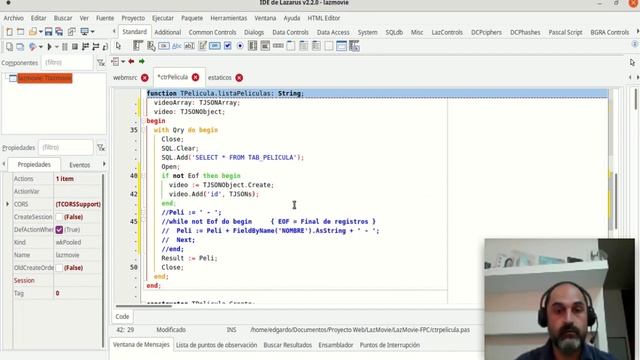Viewport: 640px width, 360px height.
Task: Toggle the OldCreateOrder checkbox
Action: point(59,268)
